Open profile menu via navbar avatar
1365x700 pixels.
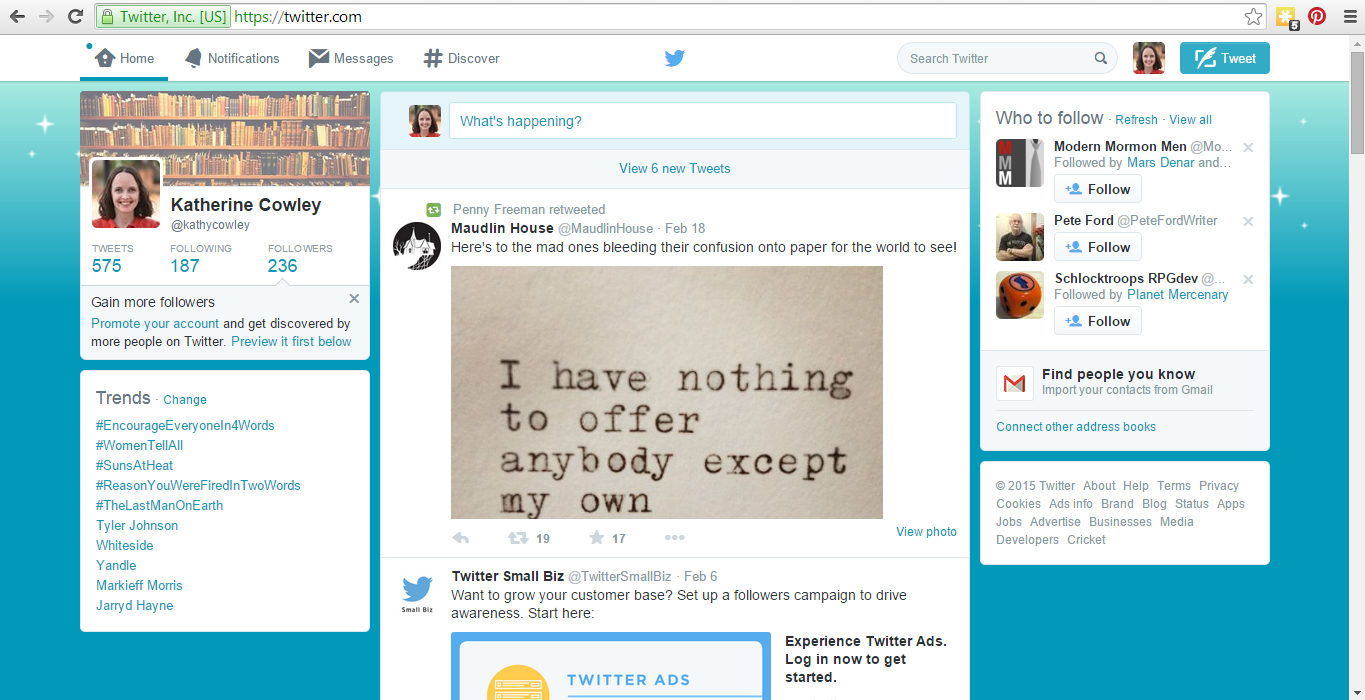tap(1149, 58)
